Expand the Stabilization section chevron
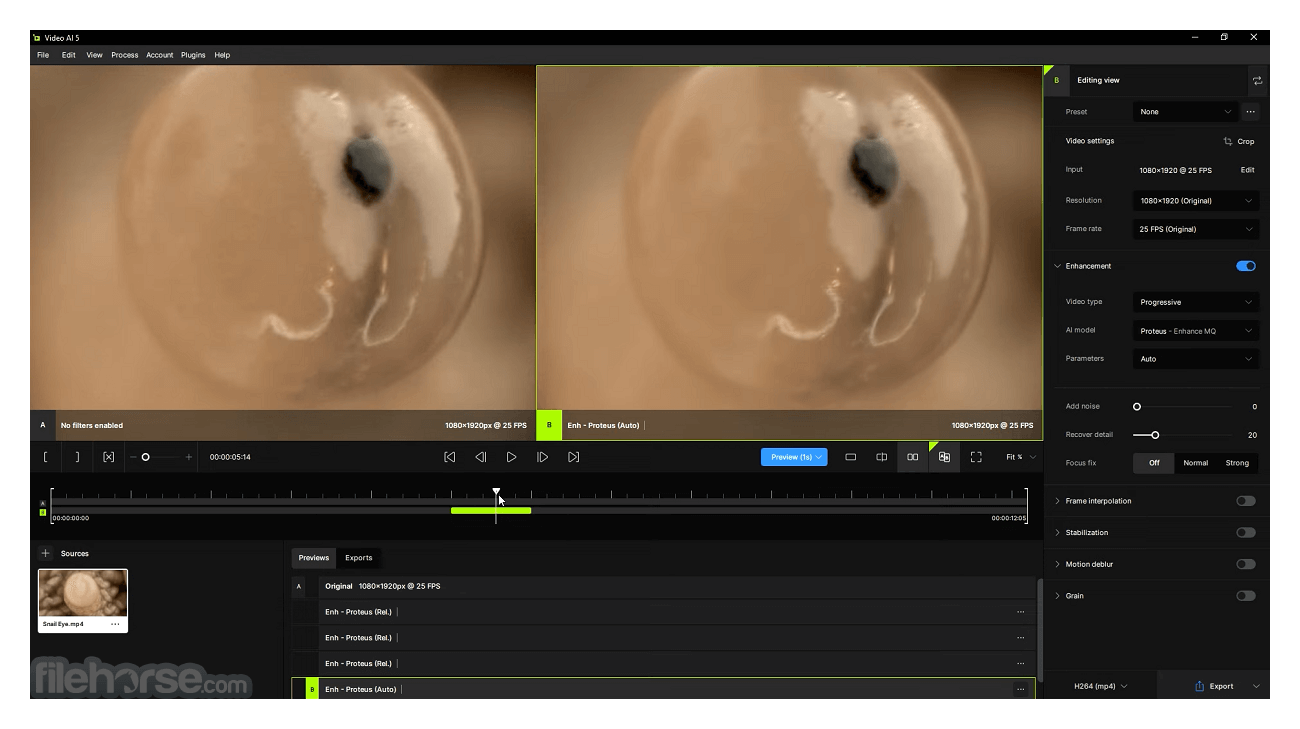 pyautogui.click(x=1057, y=533)
